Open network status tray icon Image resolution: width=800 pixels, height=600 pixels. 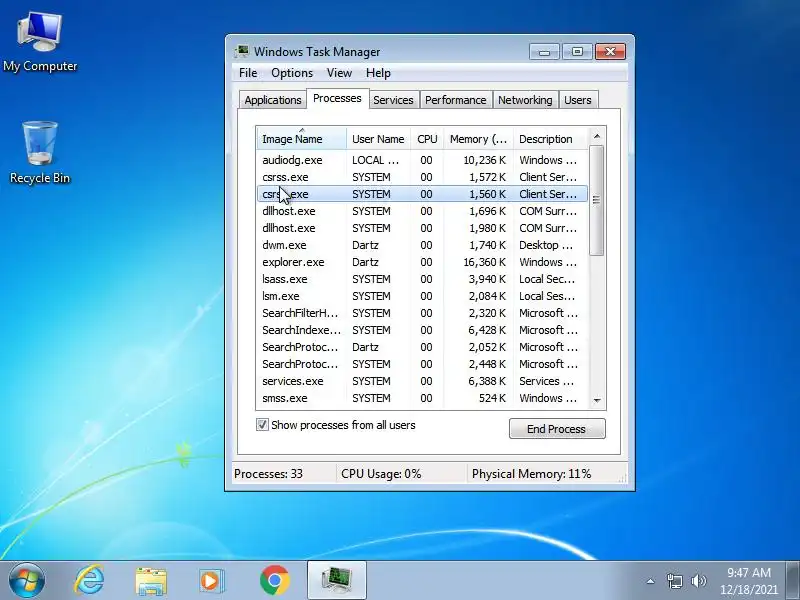coord(674,581)
